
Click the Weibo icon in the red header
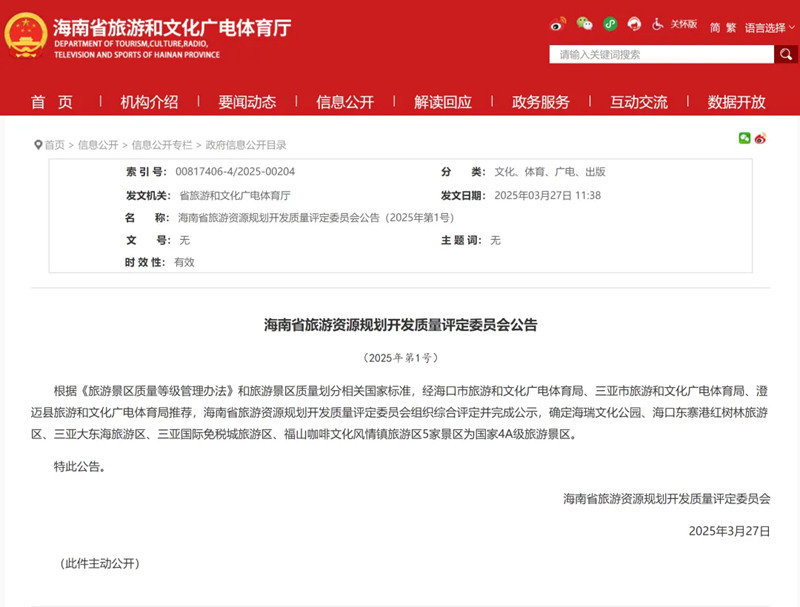point(558,25)
